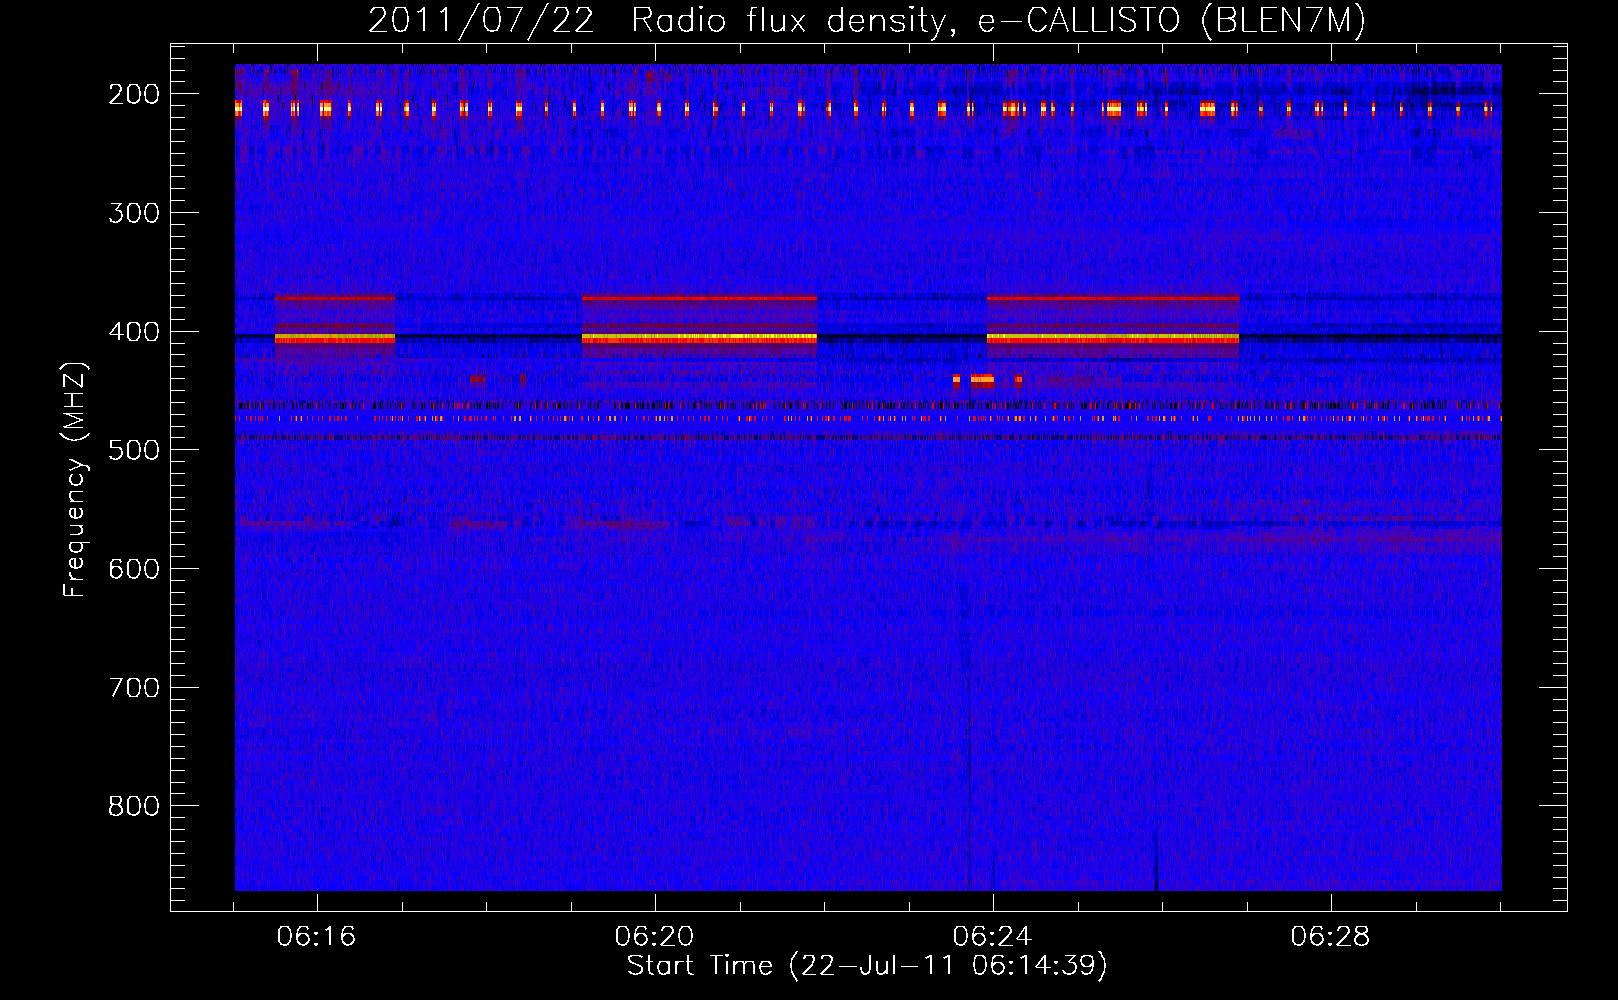Click the "Frequency (MHZ)" axis label
Image resolution: width=1618 pixels, height=1000 pixels.
75,479
